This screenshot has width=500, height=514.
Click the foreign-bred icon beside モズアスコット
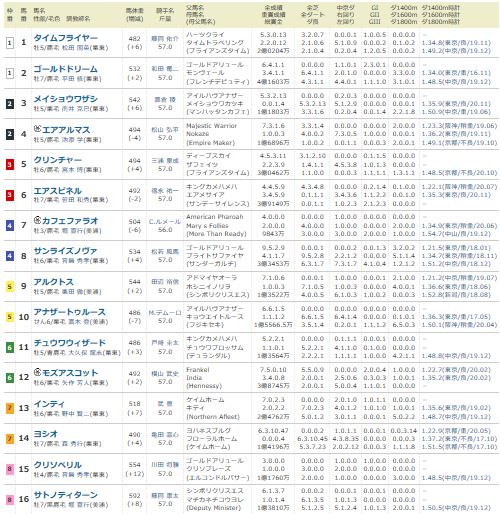click(x=37, y=372)
